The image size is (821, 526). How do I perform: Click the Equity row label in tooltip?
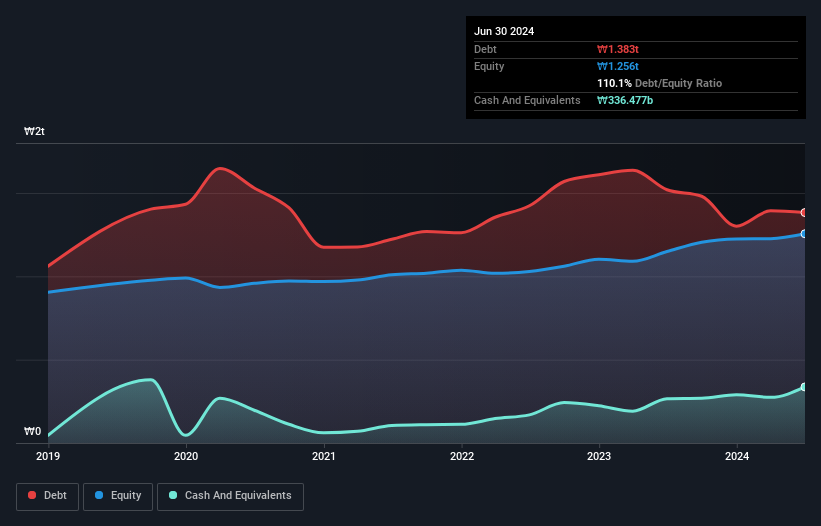click(489, 66)
